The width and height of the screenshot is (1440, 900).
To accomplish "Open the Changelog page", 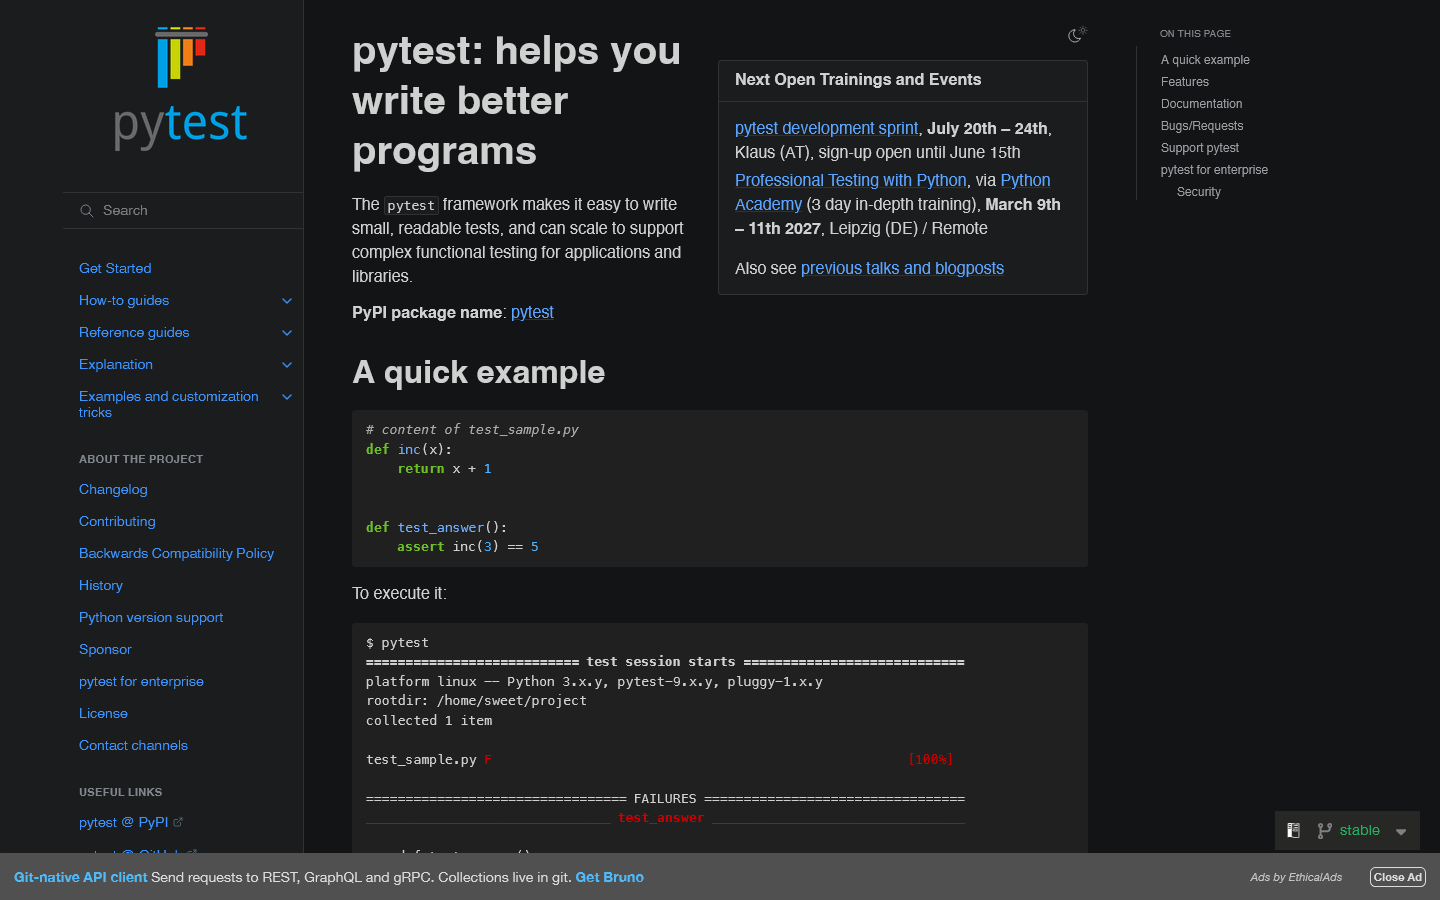I will [x=113, y=489].
